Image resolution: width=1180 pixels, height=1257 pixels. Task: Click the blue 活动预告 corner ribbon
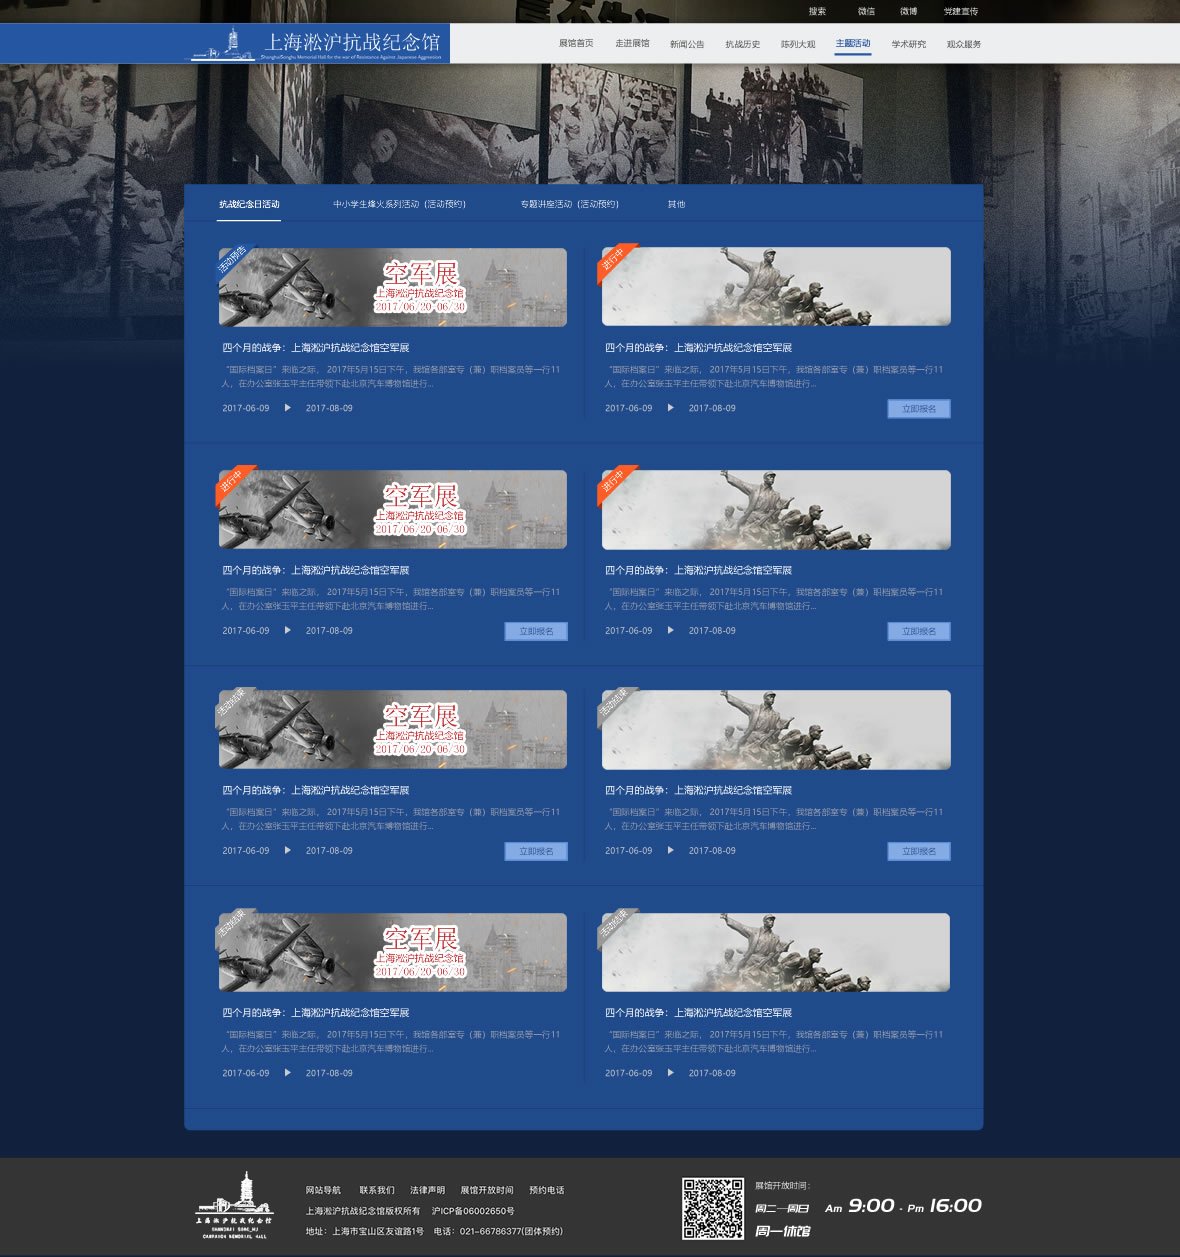pyautogui.click(x=232, y=260)
